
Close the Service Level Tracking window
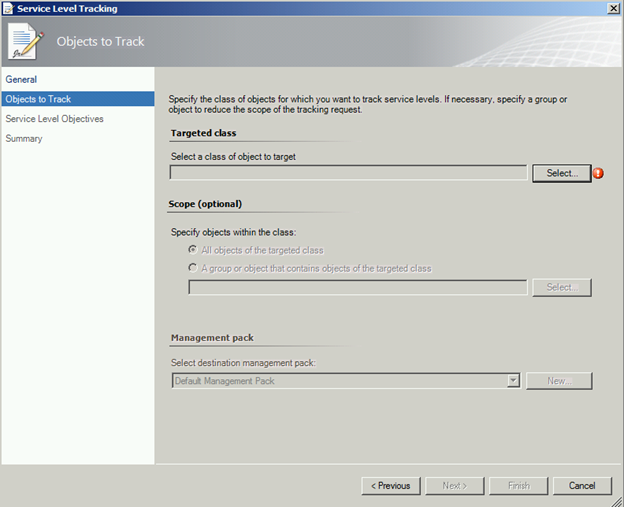613,8
